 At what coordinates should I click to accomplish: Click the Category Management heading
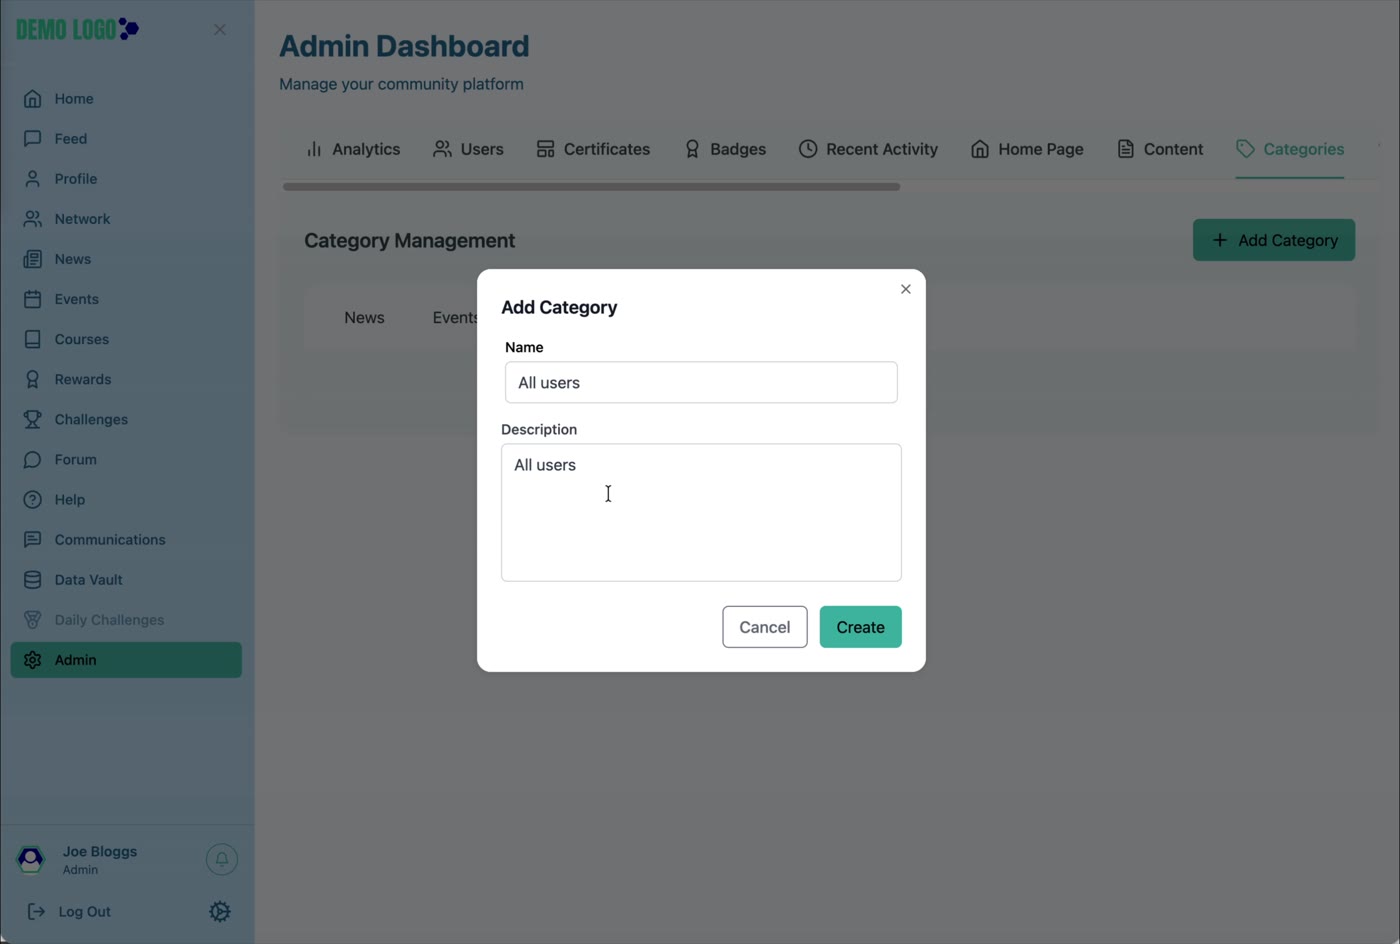point(409,240)
